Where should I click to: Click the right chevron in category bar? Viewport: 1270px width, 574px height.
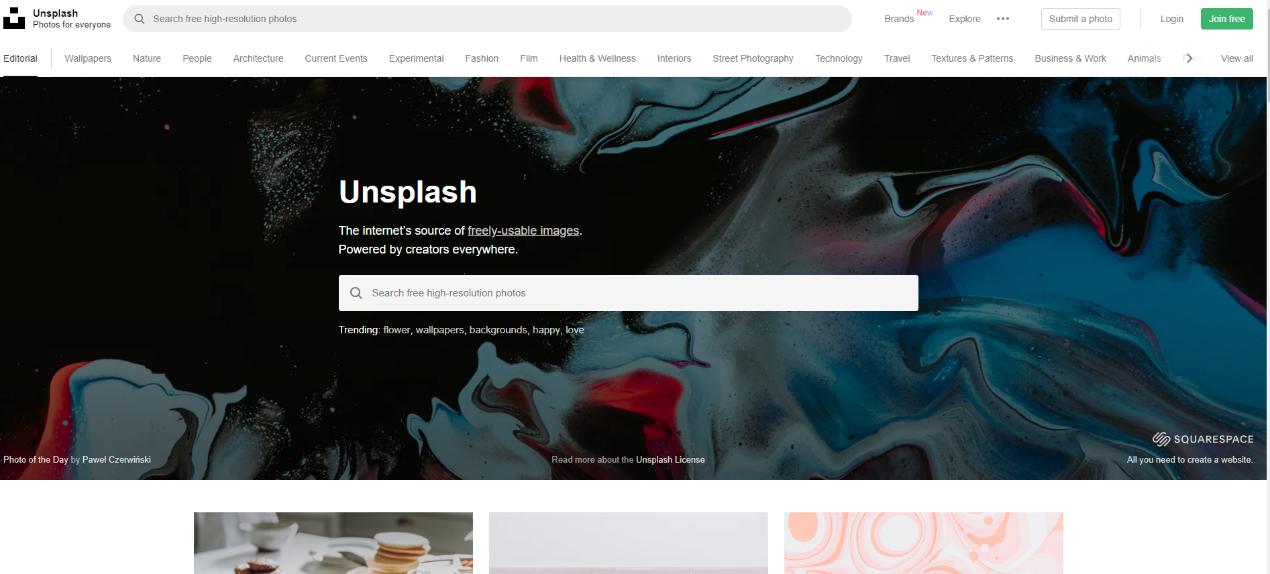tap(1189, 58)
